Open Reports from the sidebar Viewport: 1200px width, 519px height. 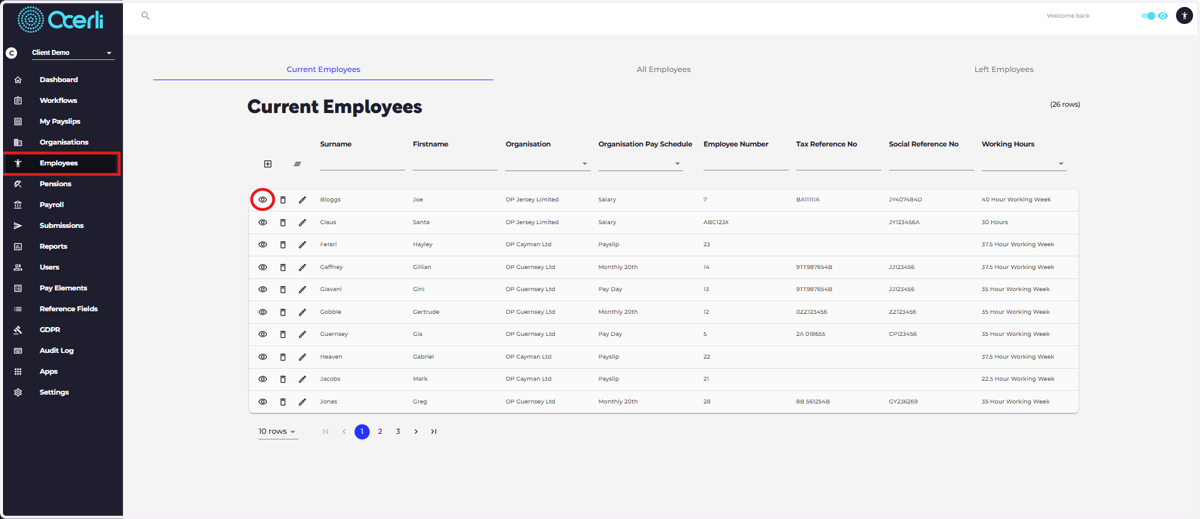pyautogui.click(x=53, y=247)
